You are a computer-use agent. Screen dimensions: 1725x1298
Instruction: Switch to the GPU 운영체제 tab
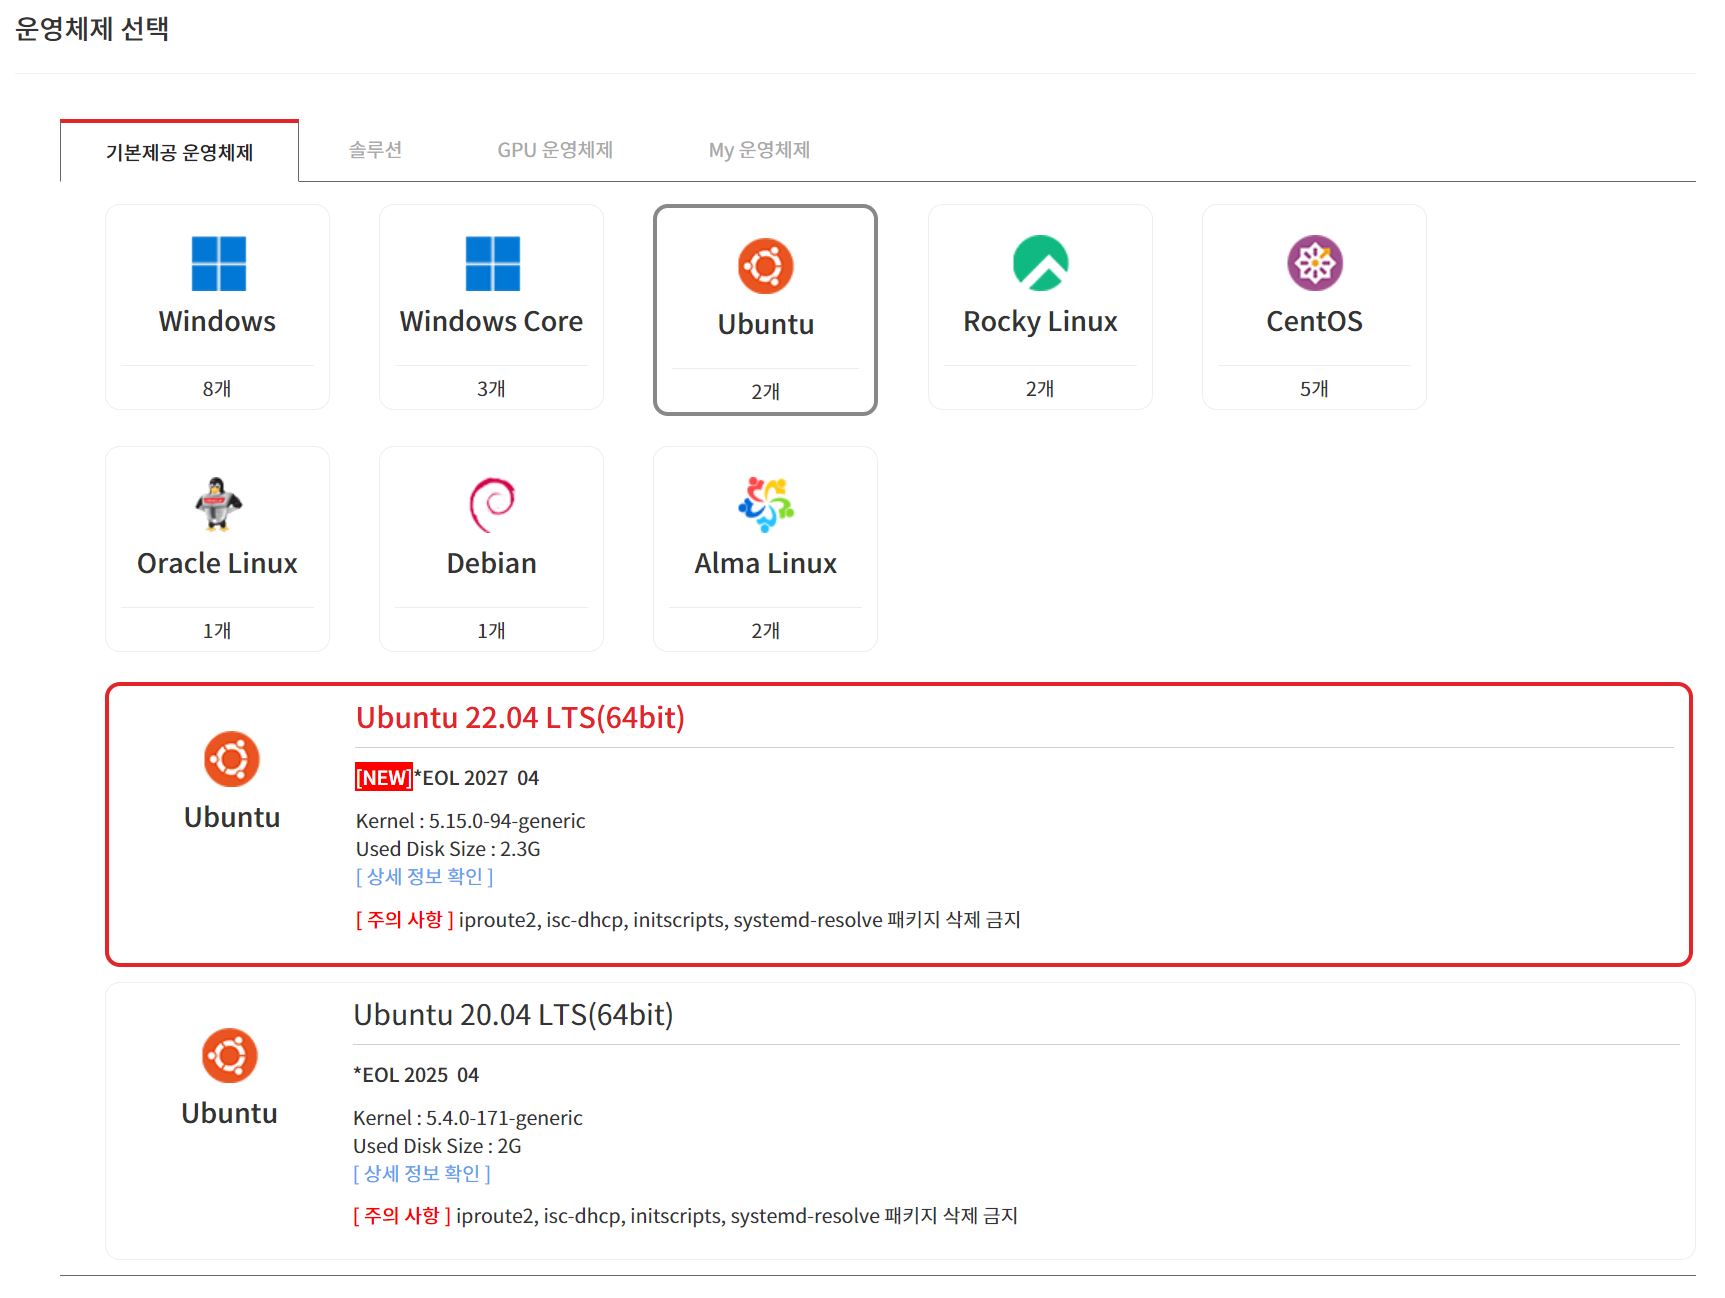[555, 150]
